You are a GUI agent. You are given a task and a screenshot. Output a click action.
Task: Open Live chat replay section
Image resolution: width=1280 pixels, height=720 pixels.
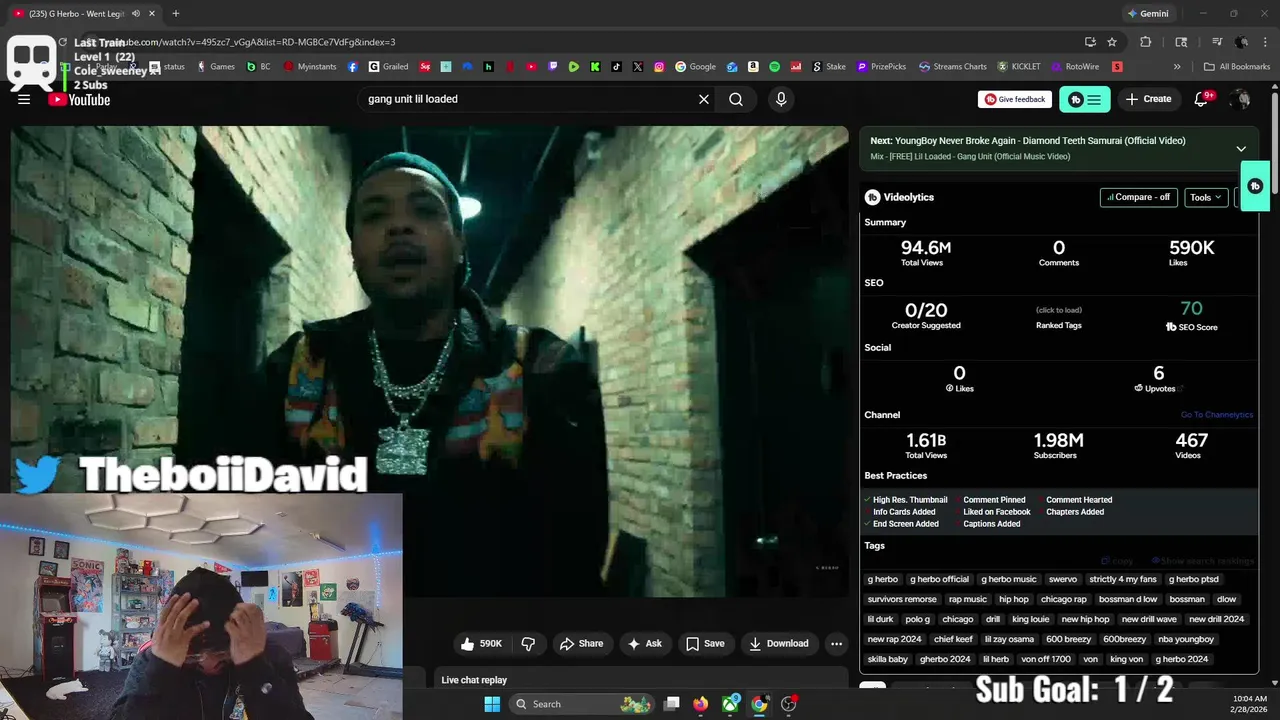coord(640,680)
